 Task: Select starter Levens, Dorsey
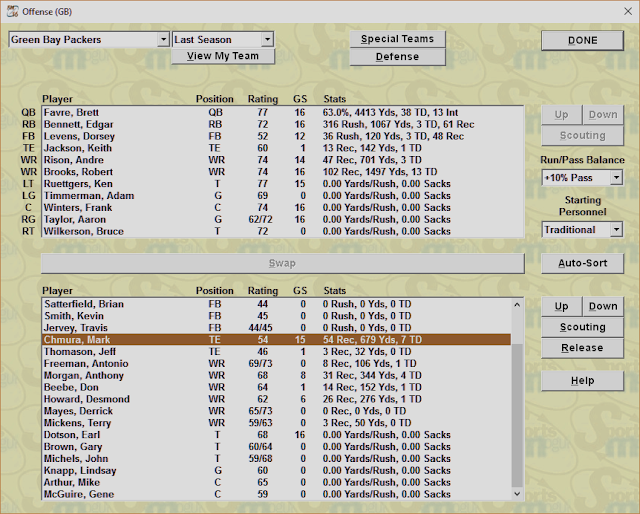pos(282,136)
